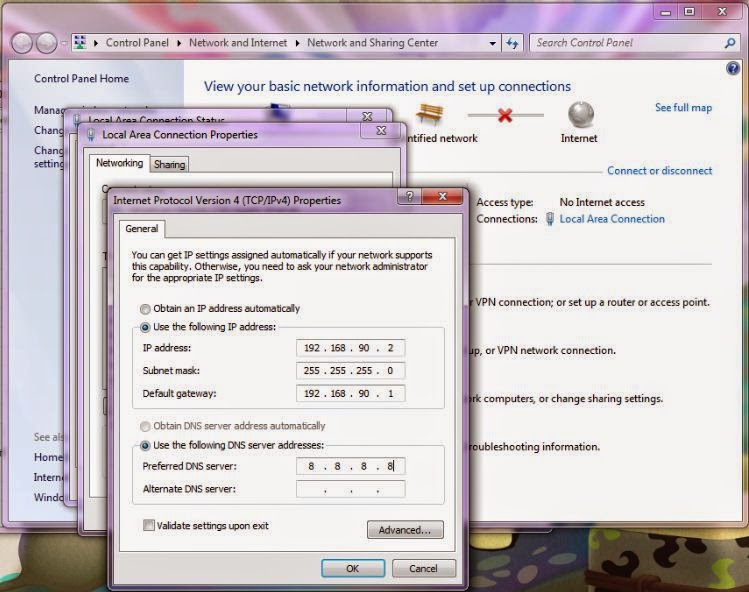Click the 'IP address:' label
749x592 pixels.
(167, 348)
